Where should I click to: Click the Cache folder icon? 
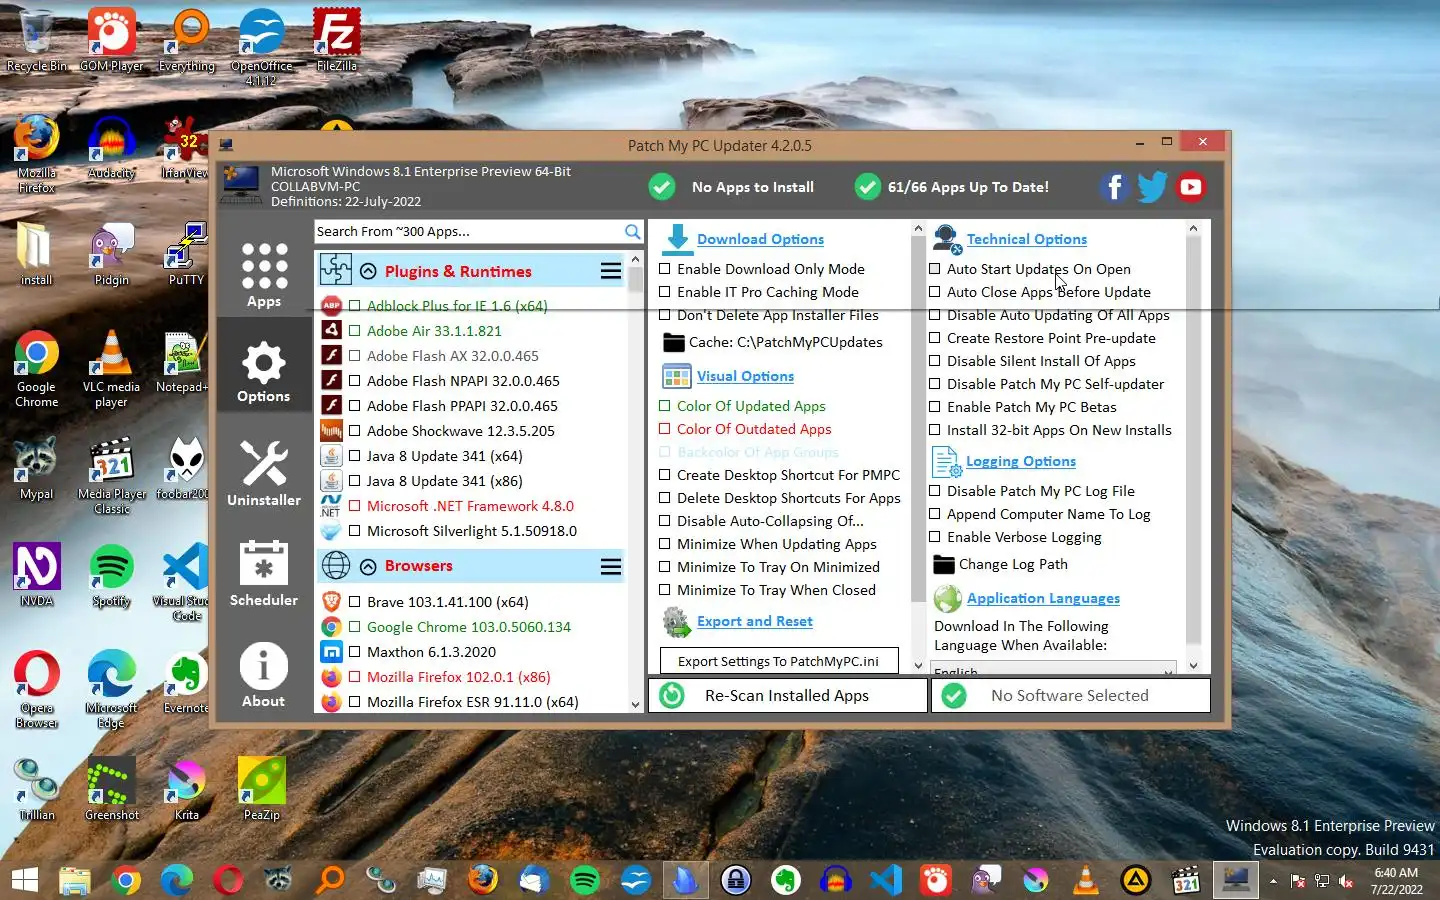coord(673,342)
